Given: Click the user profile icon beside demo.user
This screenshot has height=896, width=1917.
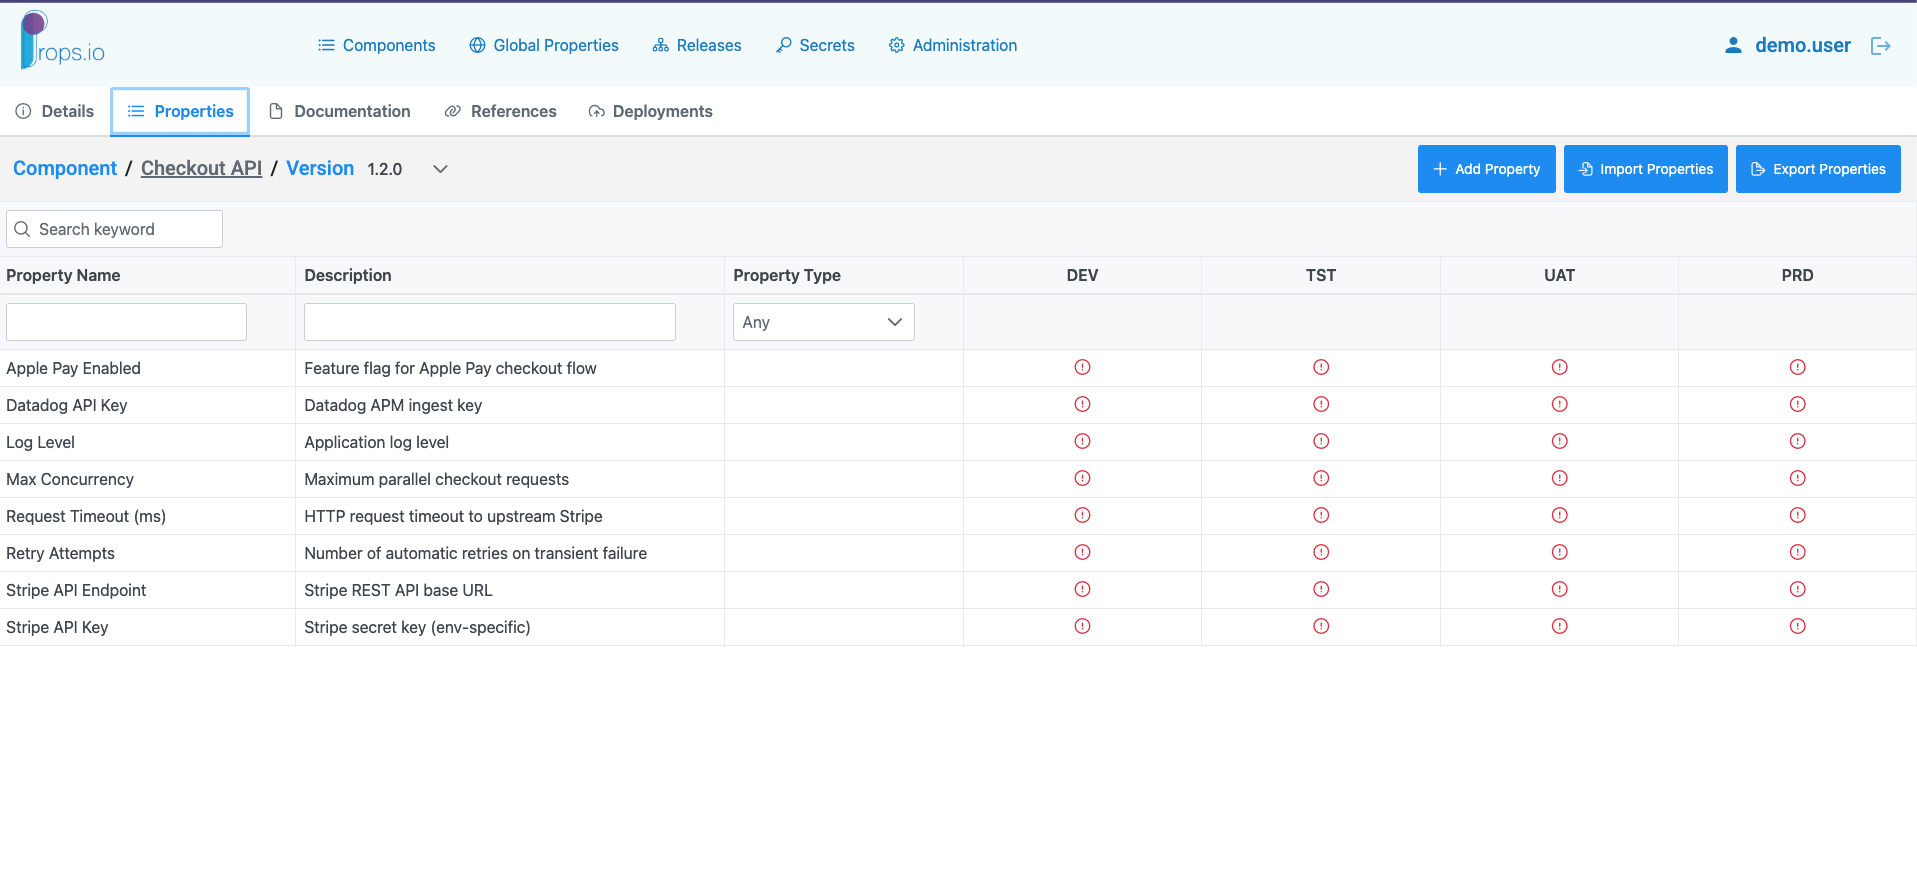Looking at the screenshot, I should tap(1733, 46).
